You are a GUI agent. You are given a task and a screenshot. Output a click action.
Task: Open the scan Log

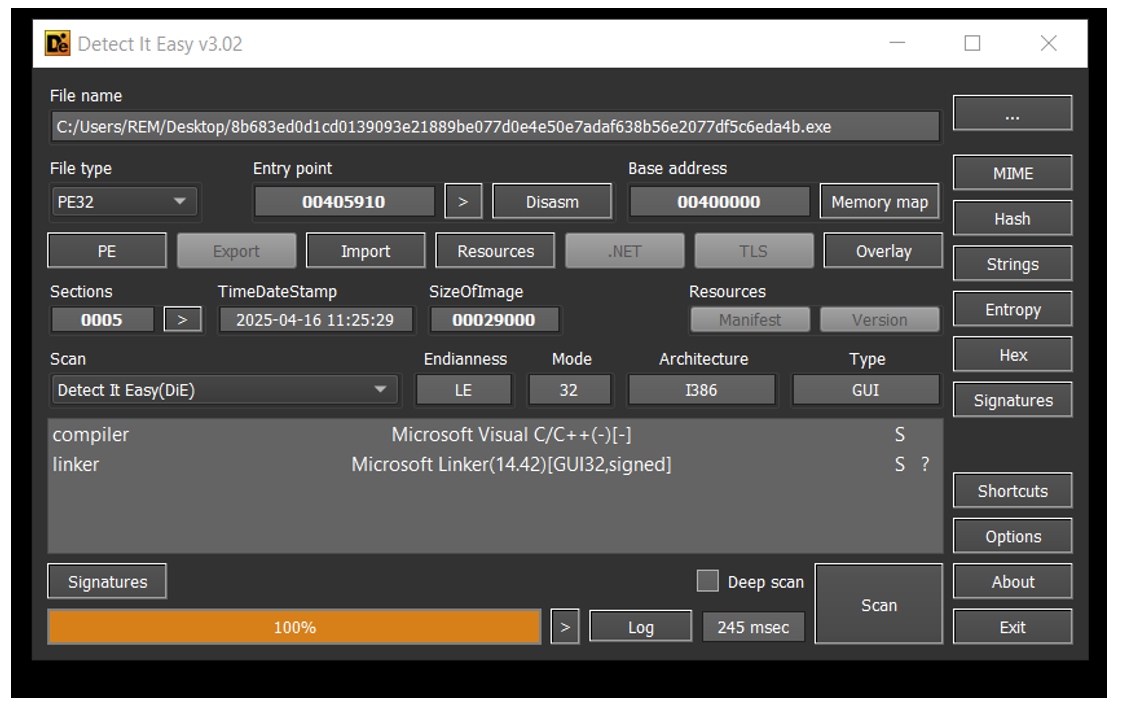click(641, 627)
